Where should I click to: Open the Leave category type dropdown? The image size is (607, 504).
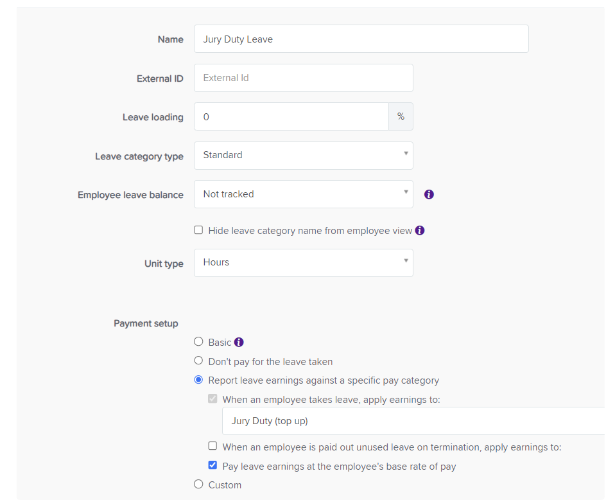[x=303, y=155]
